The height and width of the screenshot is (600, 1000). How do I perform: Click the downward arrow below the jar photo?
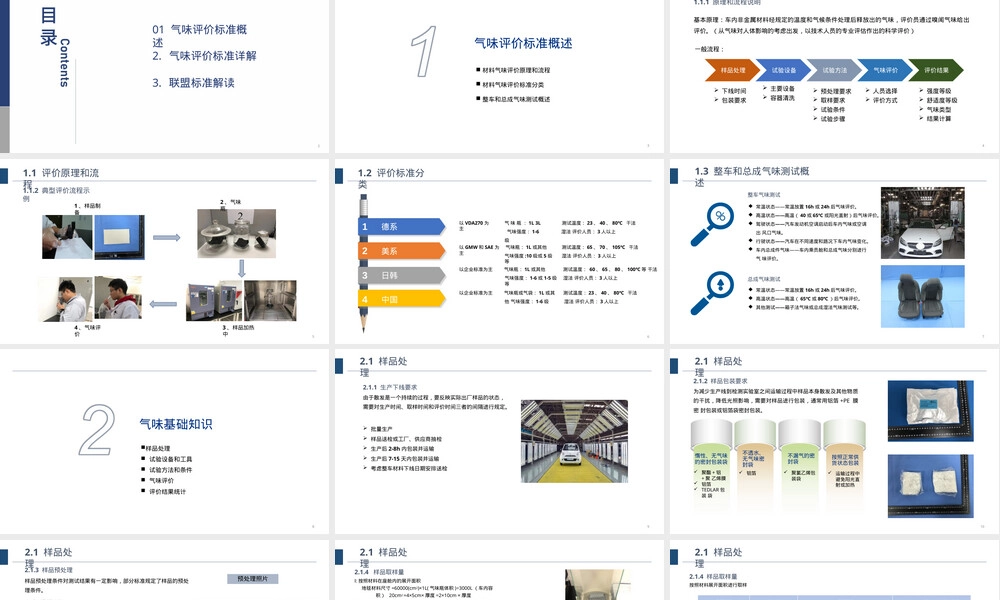pyautogui.click(x=242, y=268)
